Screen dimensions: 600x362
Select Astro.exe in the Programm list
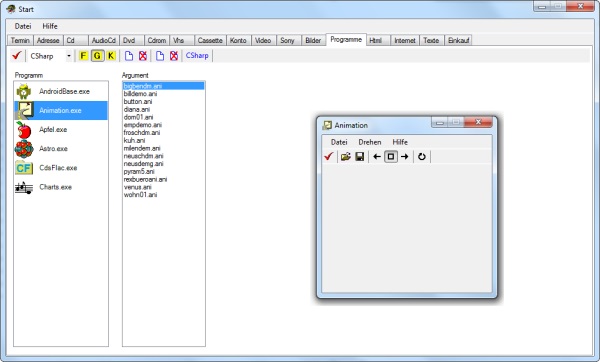click(61, 149)
